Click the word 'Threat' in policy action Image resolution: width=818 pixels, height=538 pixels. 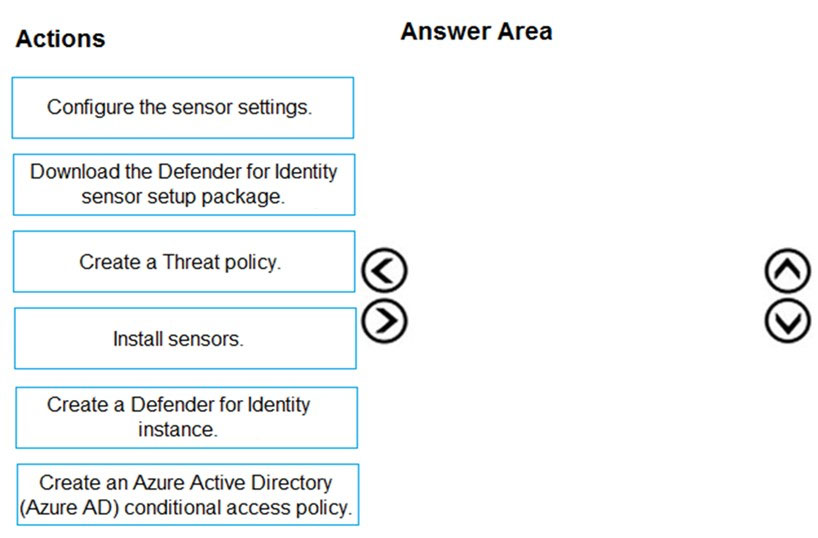pyautogui.click(x=191, y=261)
